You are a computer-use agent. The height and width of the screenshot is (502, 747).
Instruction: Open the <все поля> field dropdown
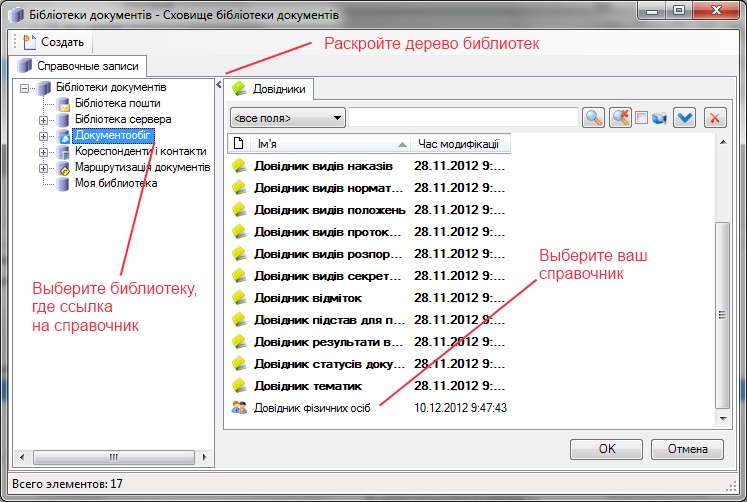[287, 118]
